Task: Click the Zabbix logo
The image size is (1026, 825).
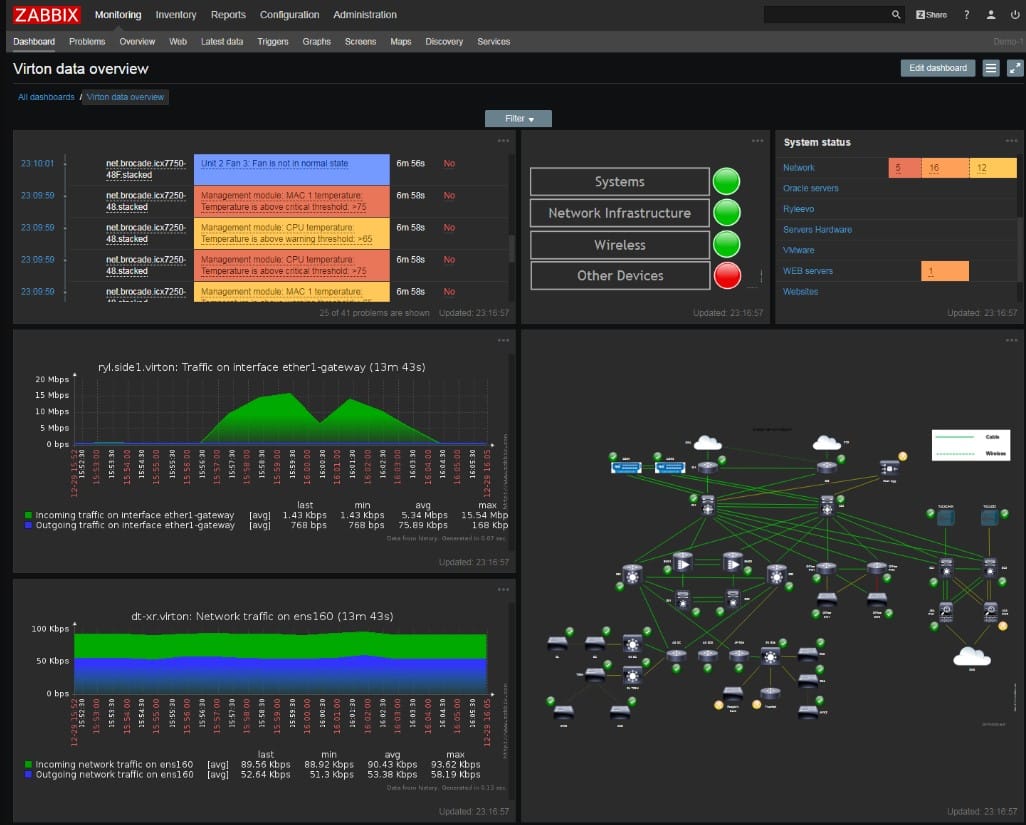Action: pos(46,14)
